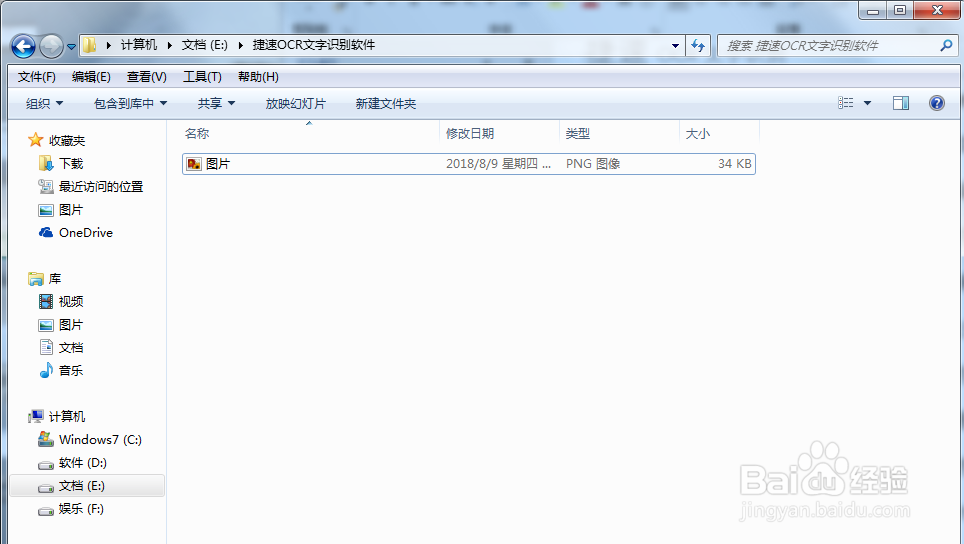The width and height of the screenshot is (964, 544).
Task: Click 放映幻灯片 button
Action: coord(296,103)
